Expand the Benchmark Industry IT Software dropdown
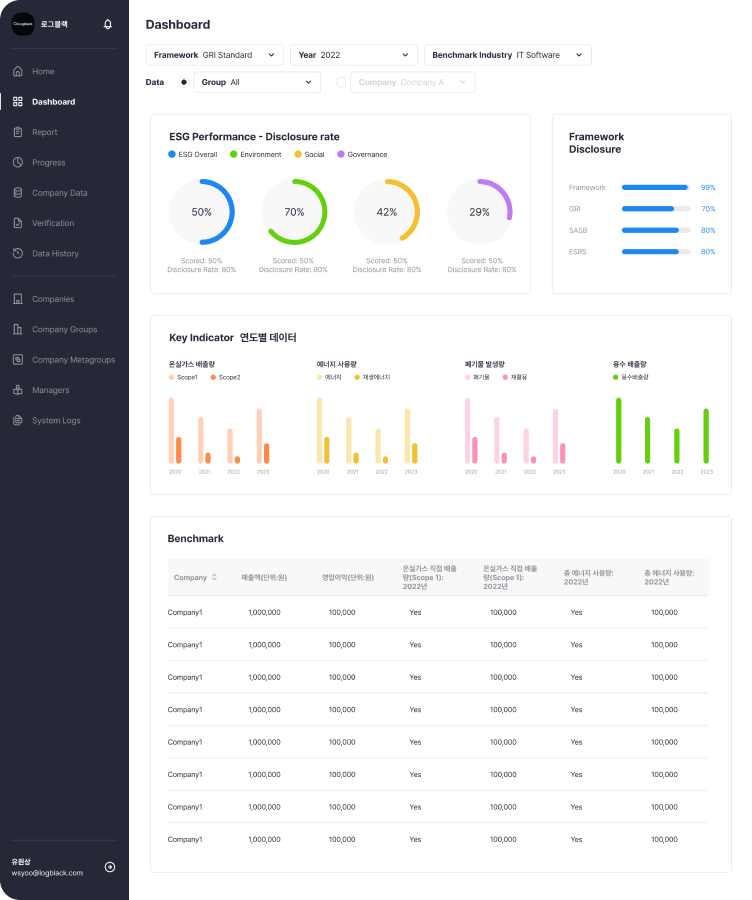 pyautogui.click(x=507, y=55)
